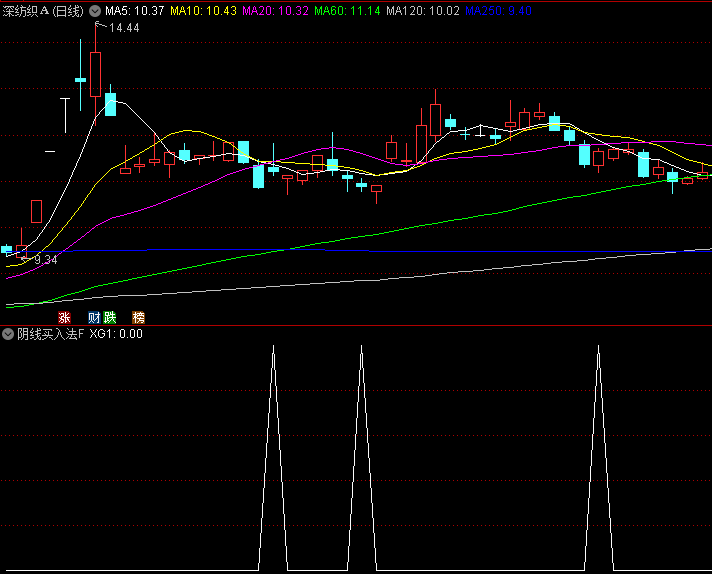Viewport: 712px width, 574px height.
Task: Click the green 跌 marker icon
Action: click(x=109, y=317)
